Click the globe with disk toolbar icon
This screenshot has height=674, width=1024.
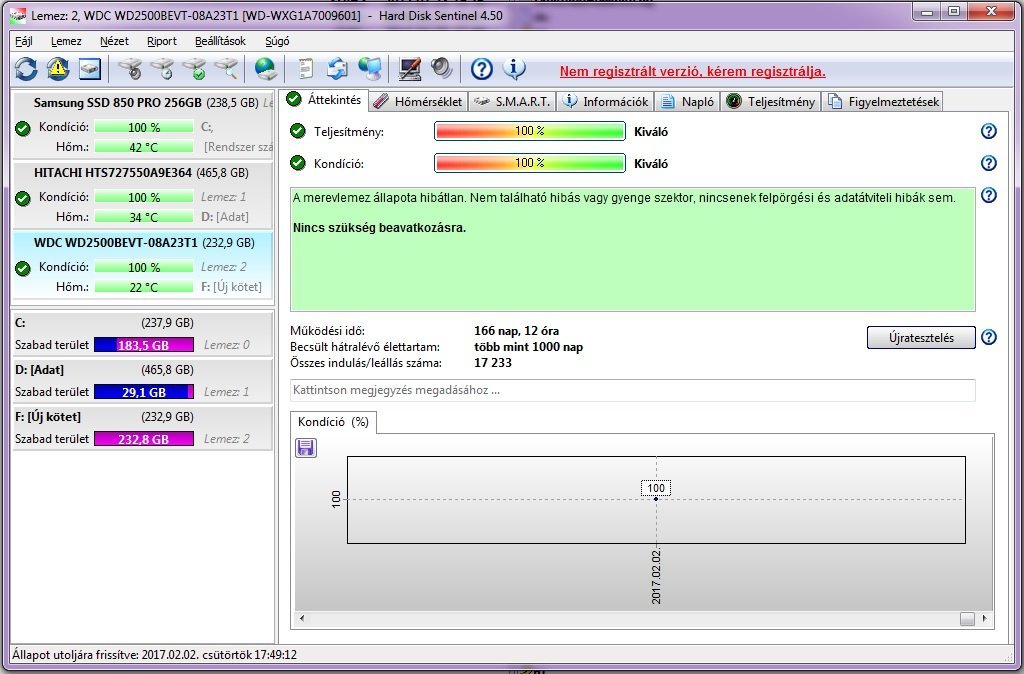pos(266,69)
